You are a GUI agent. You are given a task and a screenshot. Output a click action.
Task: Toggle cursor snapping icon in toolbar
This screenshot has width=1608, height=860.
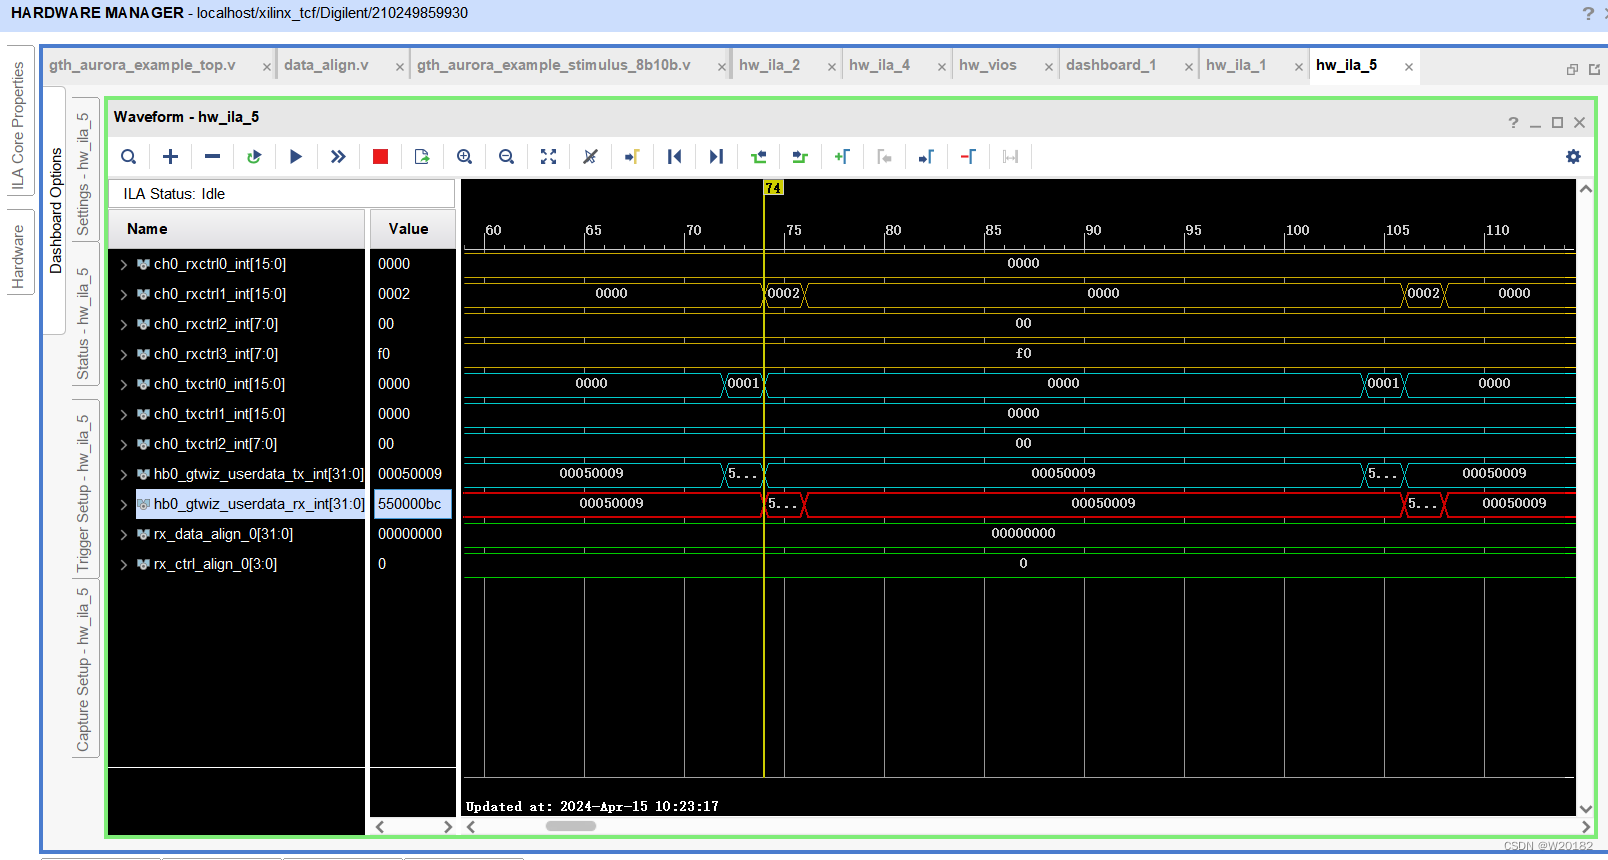(x=590, y=157)
